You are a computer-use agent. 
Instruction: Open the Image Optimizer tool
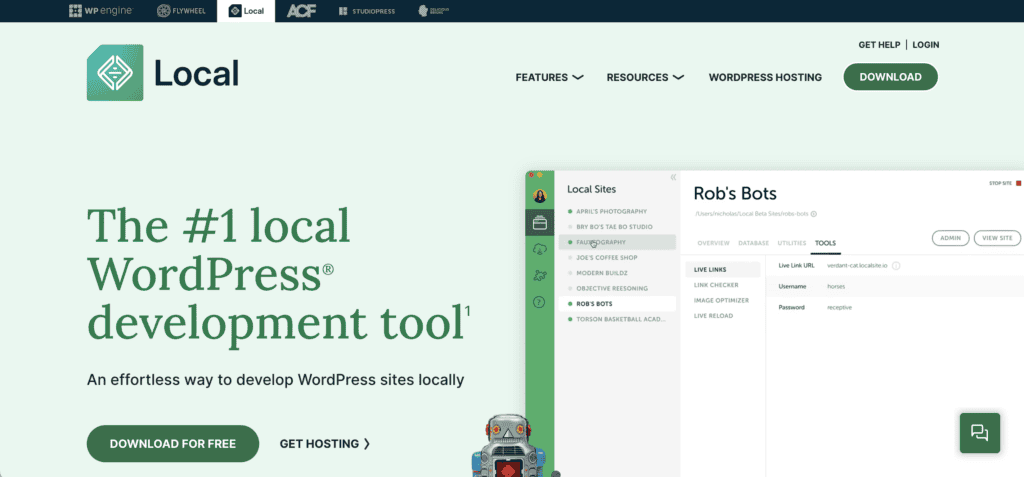(723, 300)
